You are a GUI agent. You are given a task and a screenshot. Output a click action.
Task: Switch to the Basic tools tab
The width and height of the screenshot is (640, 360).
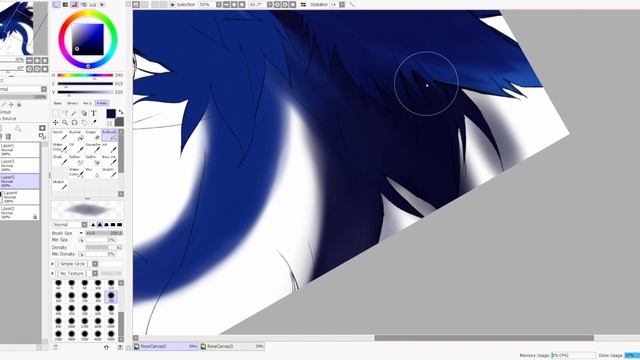[x=58, y=103]
